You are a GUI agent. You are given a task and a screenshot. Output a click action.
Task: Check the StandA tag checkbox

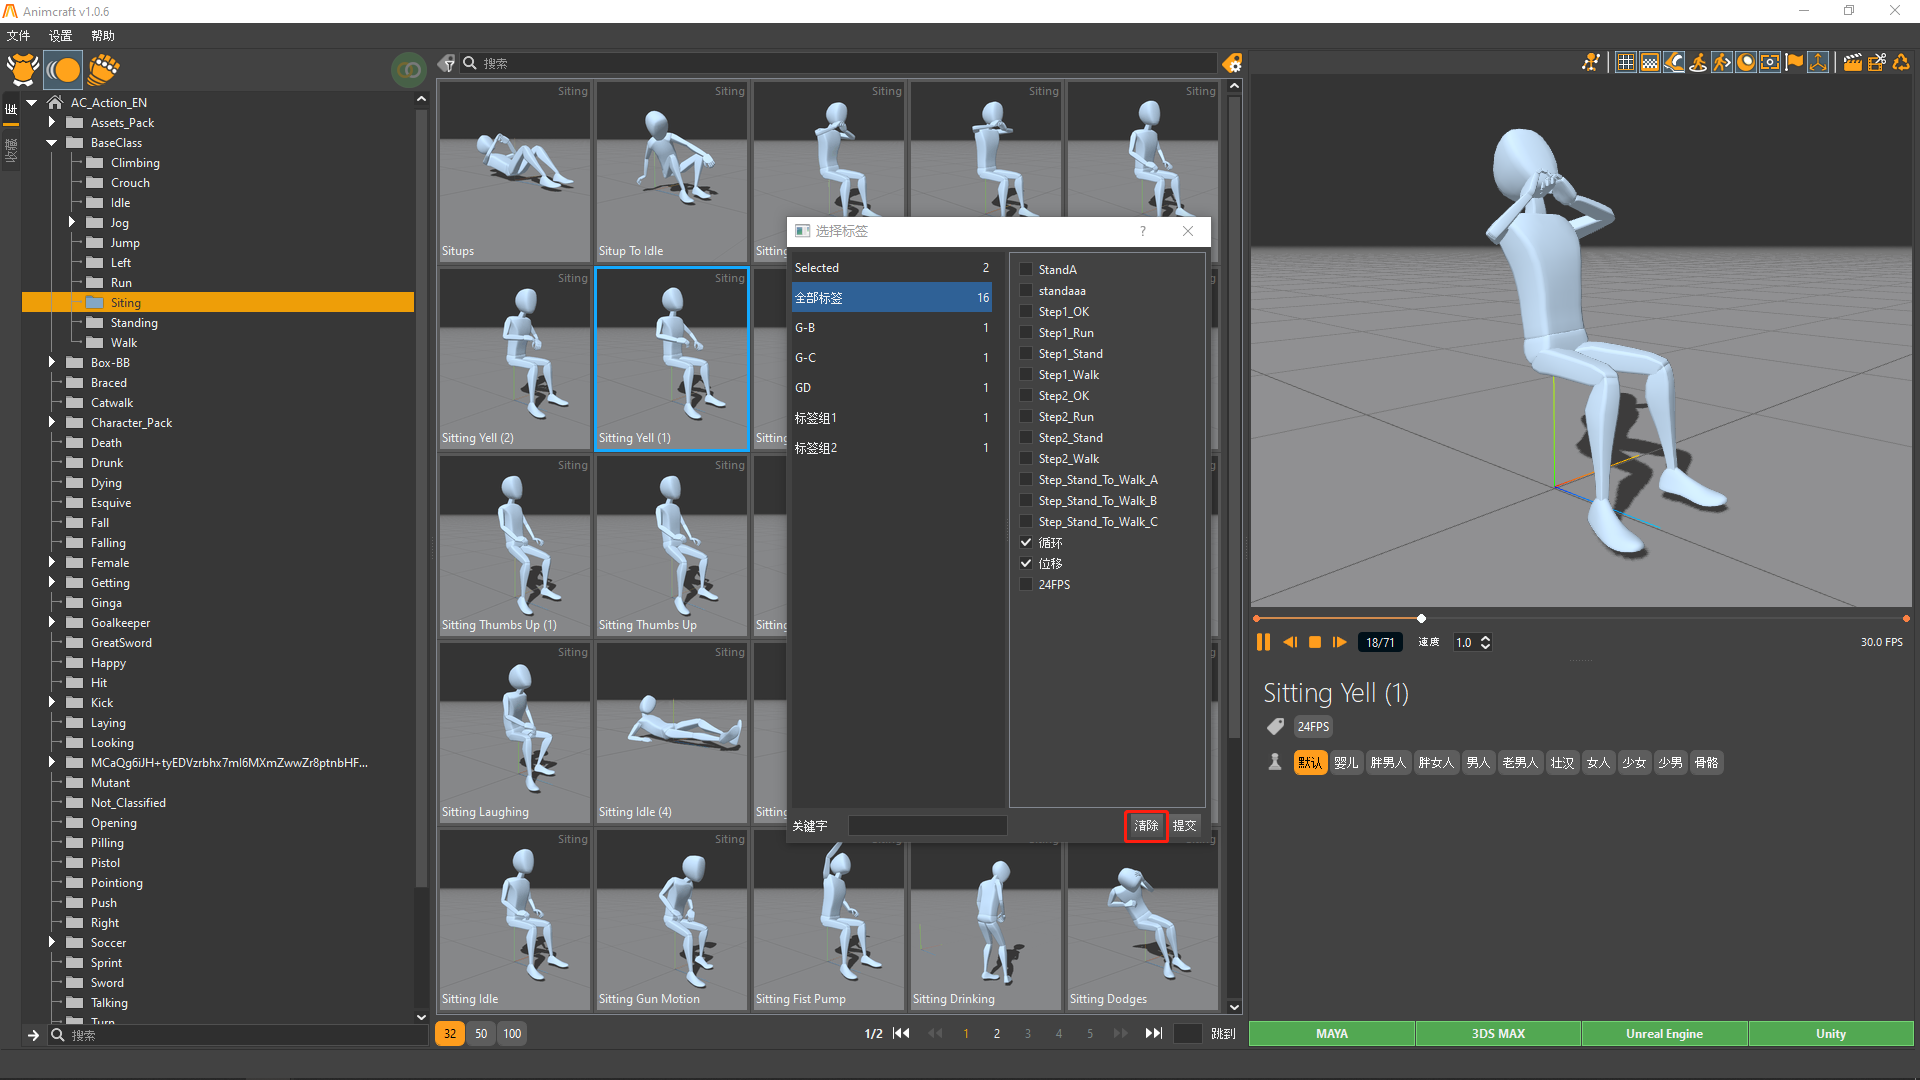[1026, 270]
